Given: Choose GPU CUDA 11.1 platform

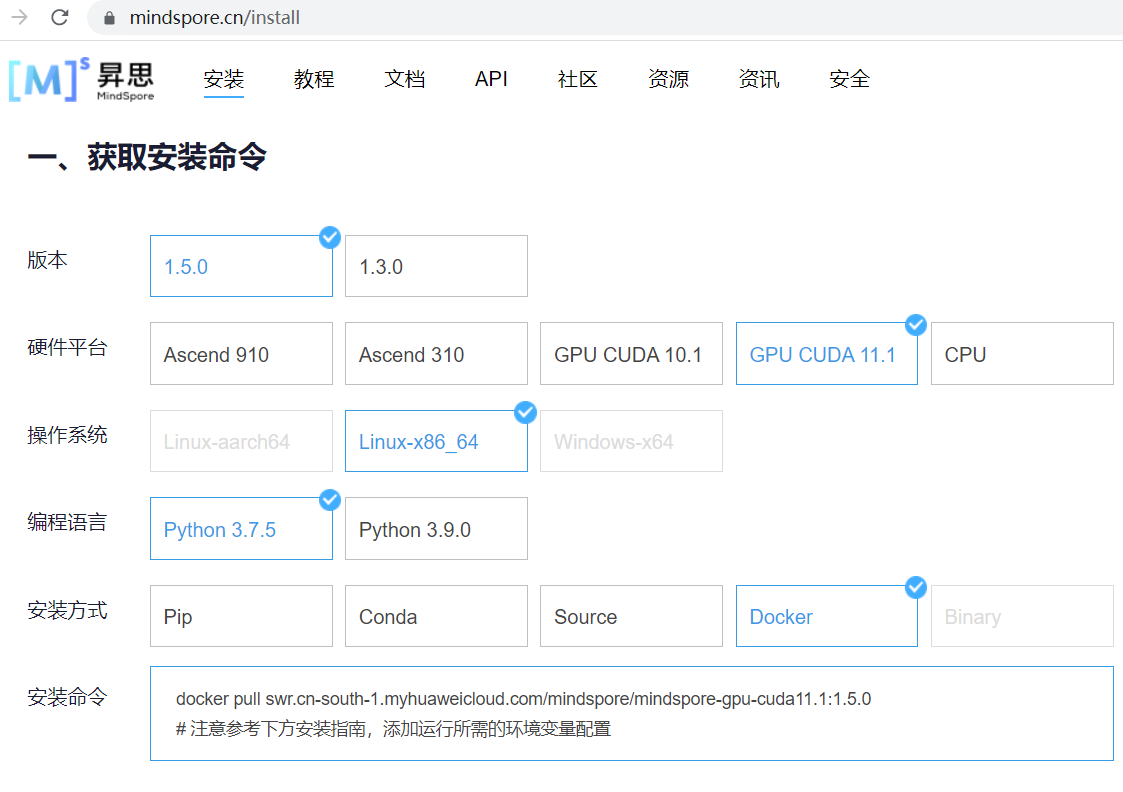Looking at the screenshot, I should pyautogui.click(x=826, y=354).
